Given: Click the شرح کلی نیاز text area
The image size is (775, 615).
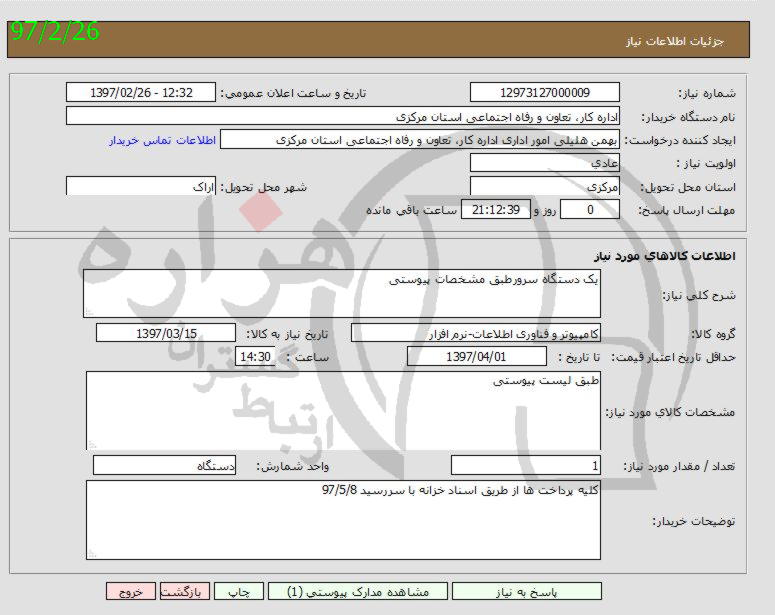Looking at the screenshot, I should pyautogui.click(x=342, y=294).
